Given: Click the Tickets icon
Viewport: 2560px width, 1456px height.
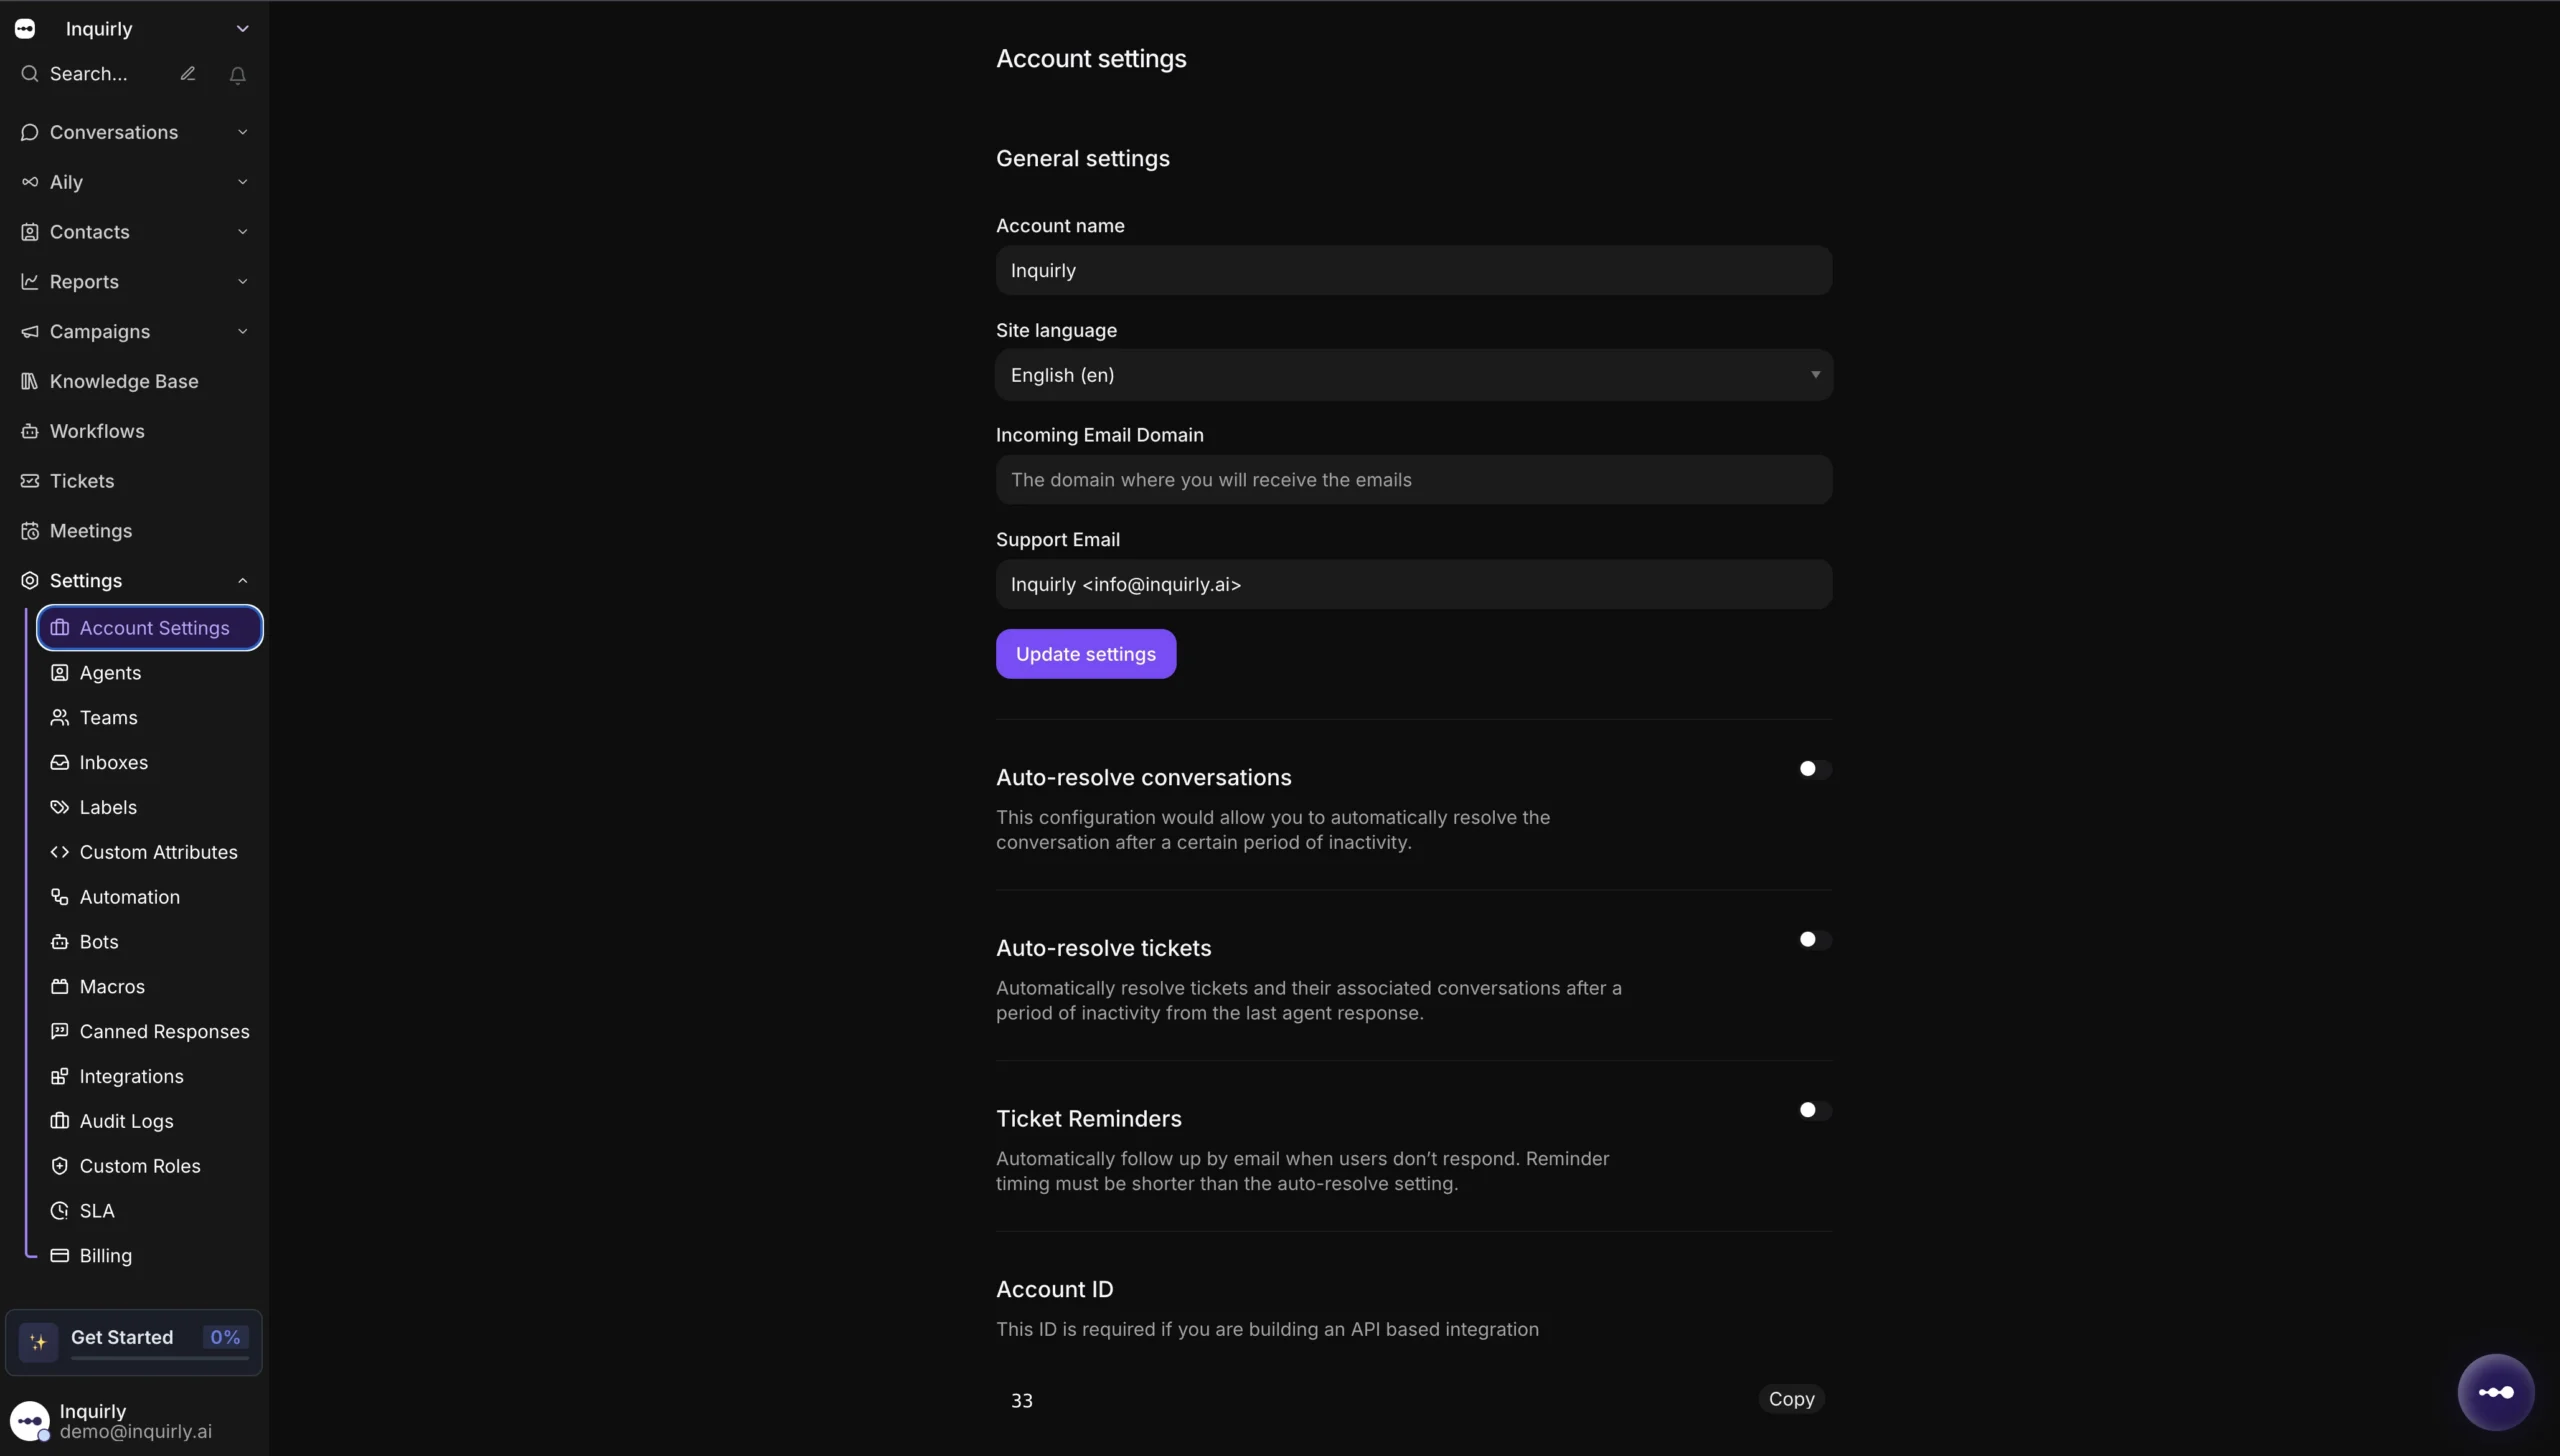Looking at the screenshot, I should (x=30, y=481).
